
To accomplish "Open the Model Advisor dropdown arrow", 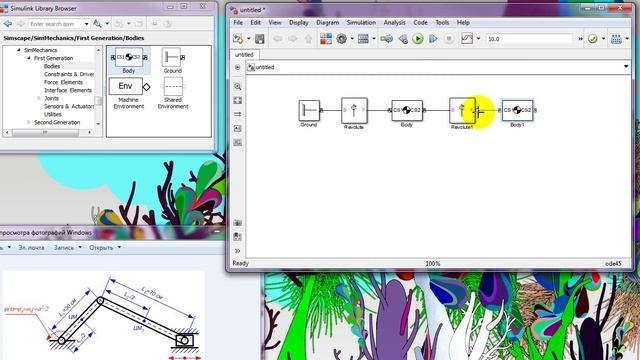I will [603, 39].
